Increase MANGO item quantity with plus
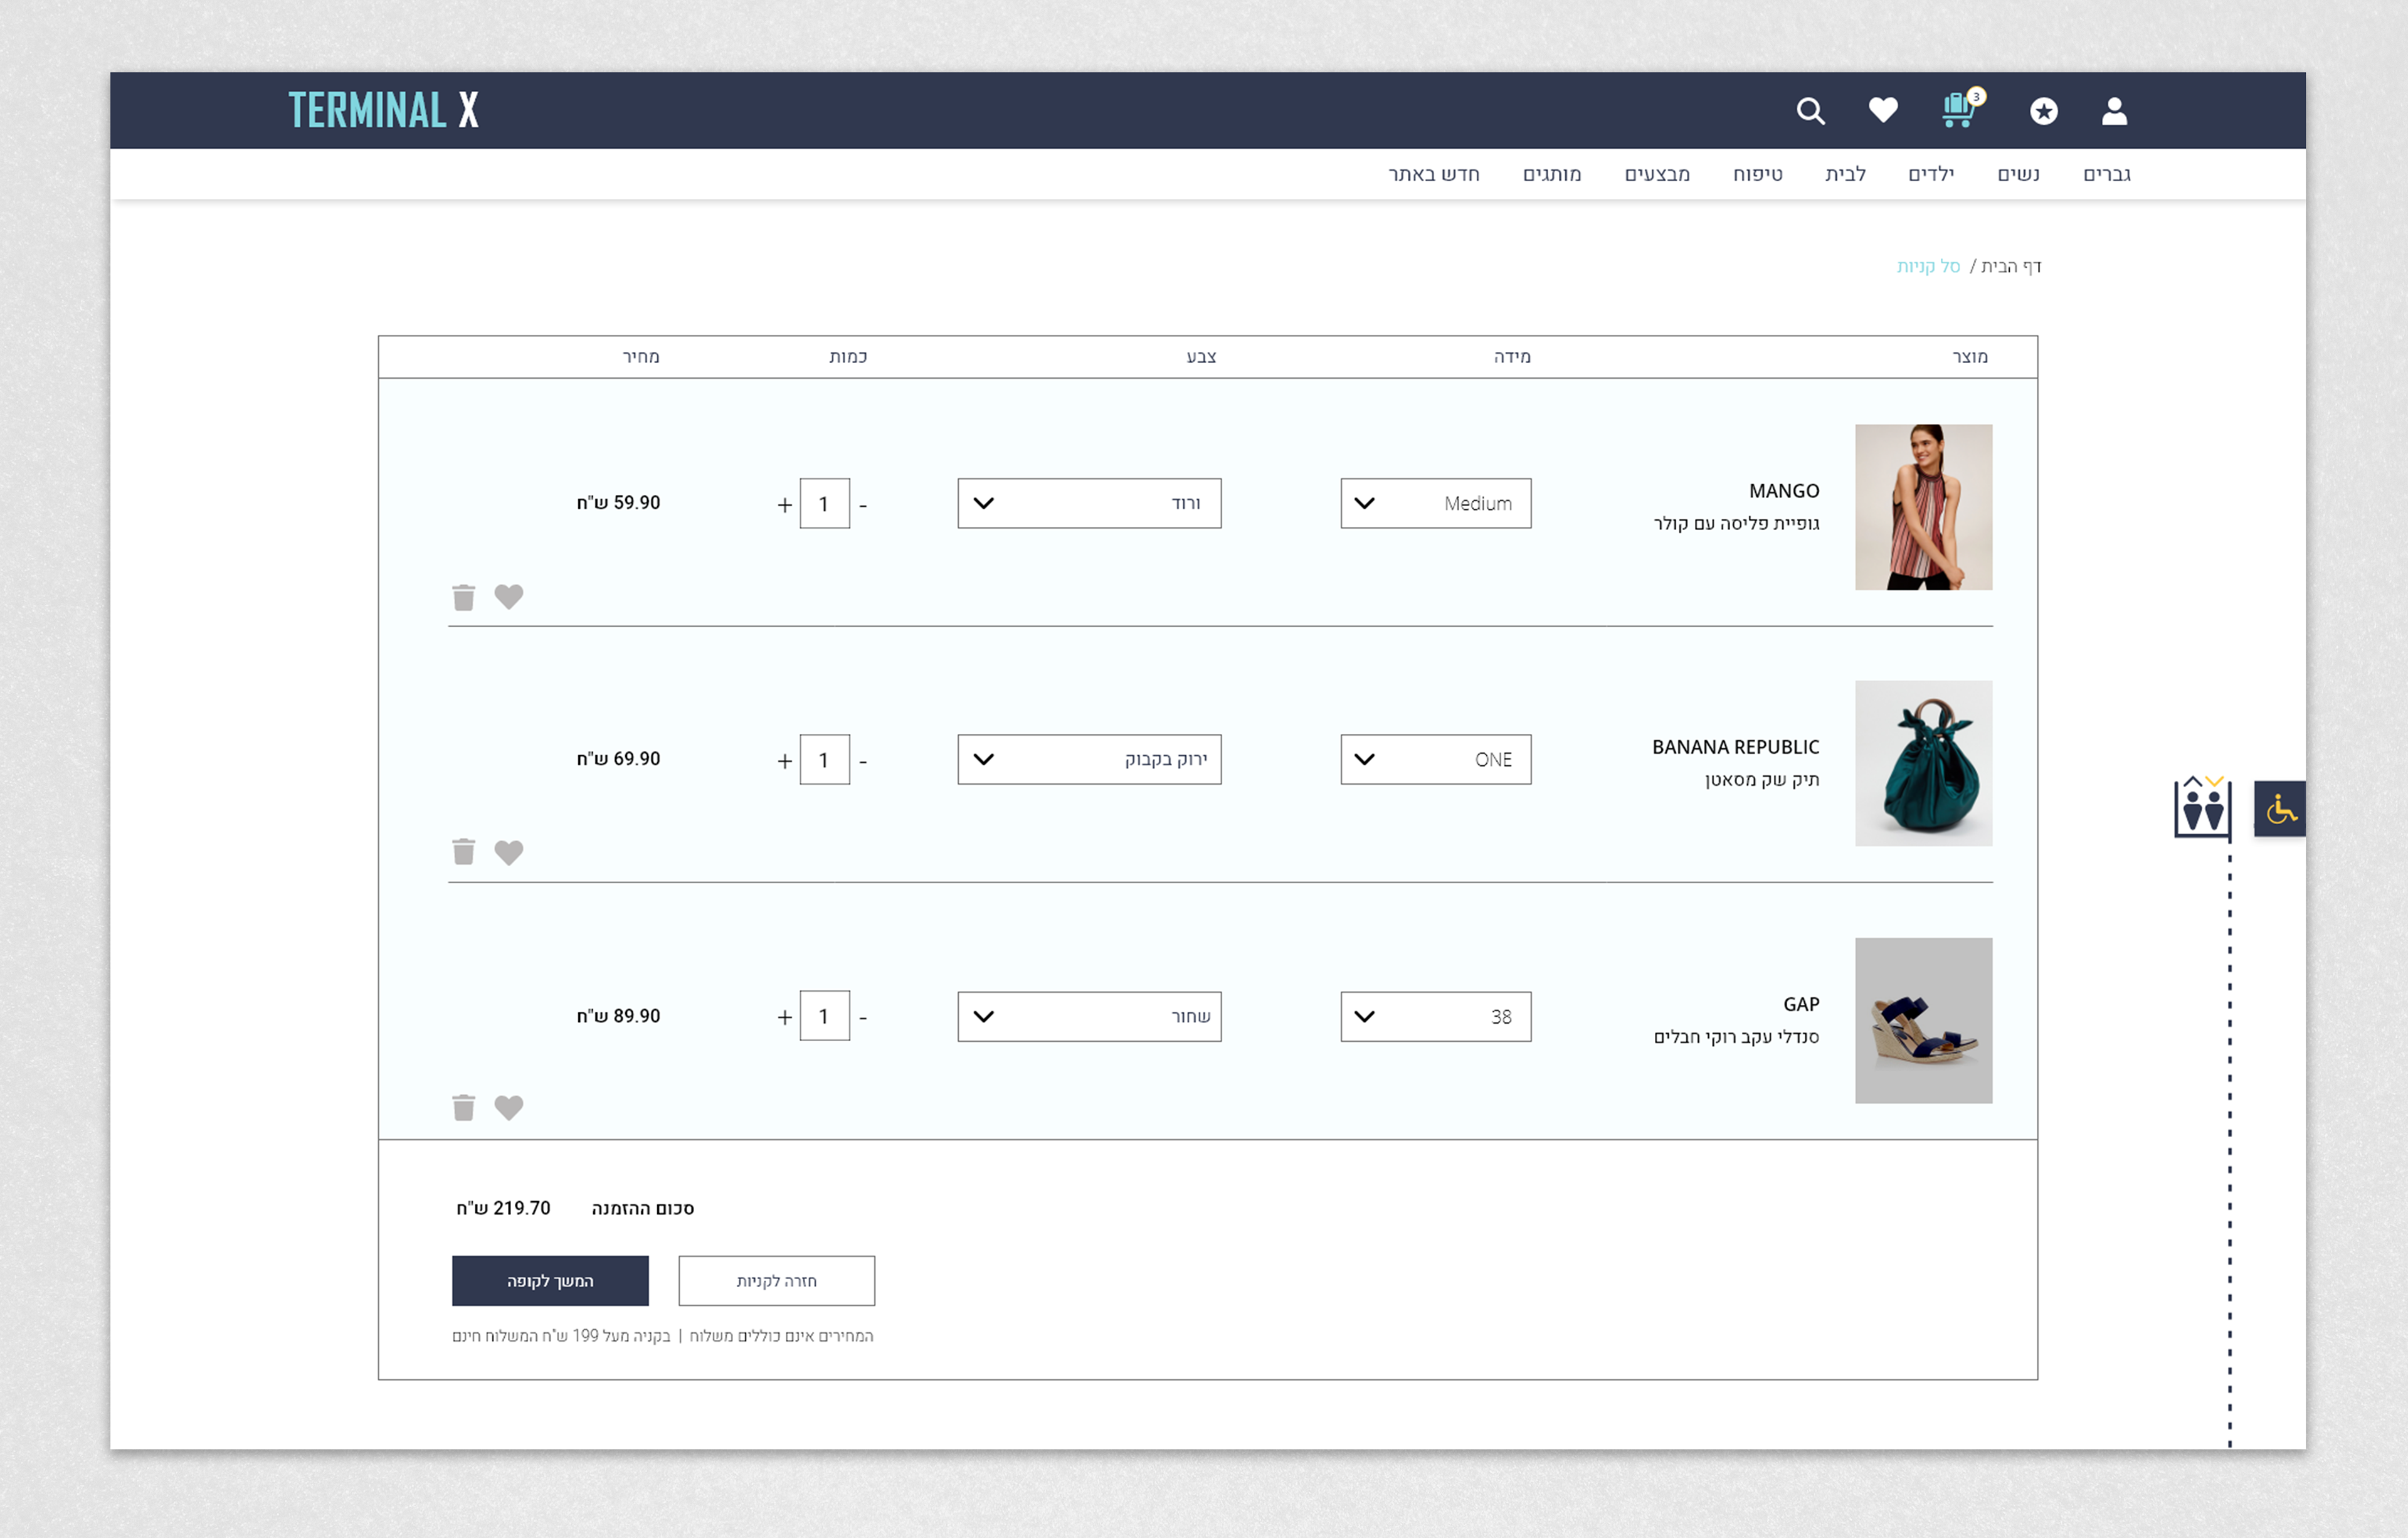The width and height of the screenshot is (2408, 1538). [x=785, y=505]
